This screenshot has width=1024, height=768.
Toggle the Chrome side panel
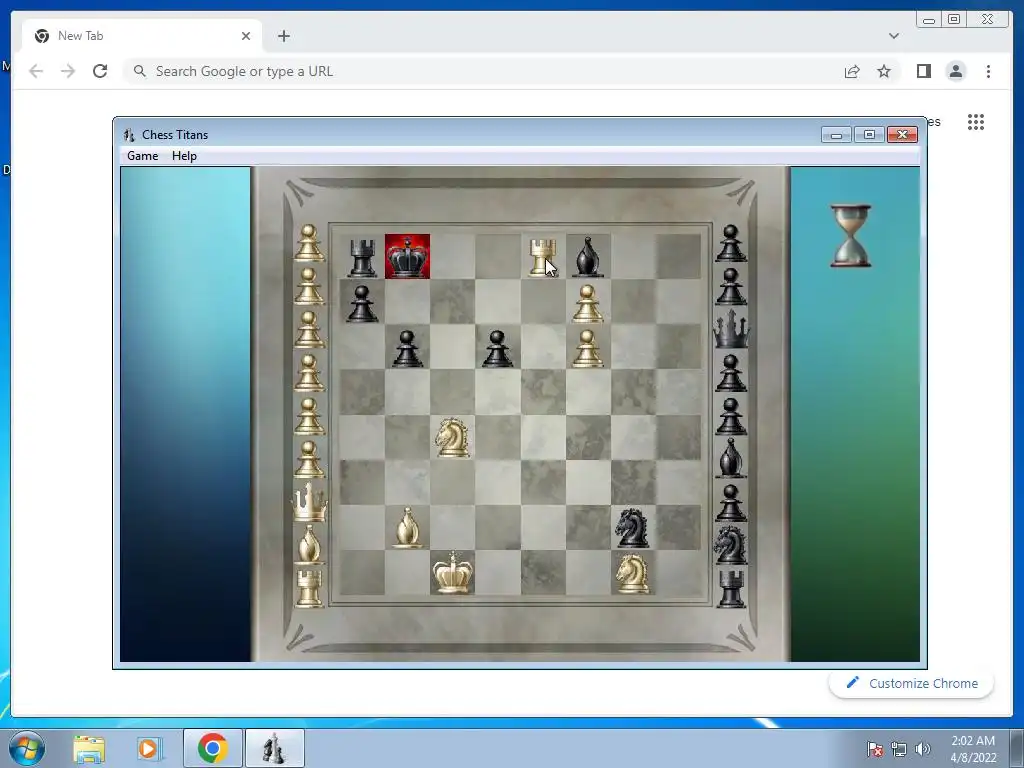pos(923,71)
